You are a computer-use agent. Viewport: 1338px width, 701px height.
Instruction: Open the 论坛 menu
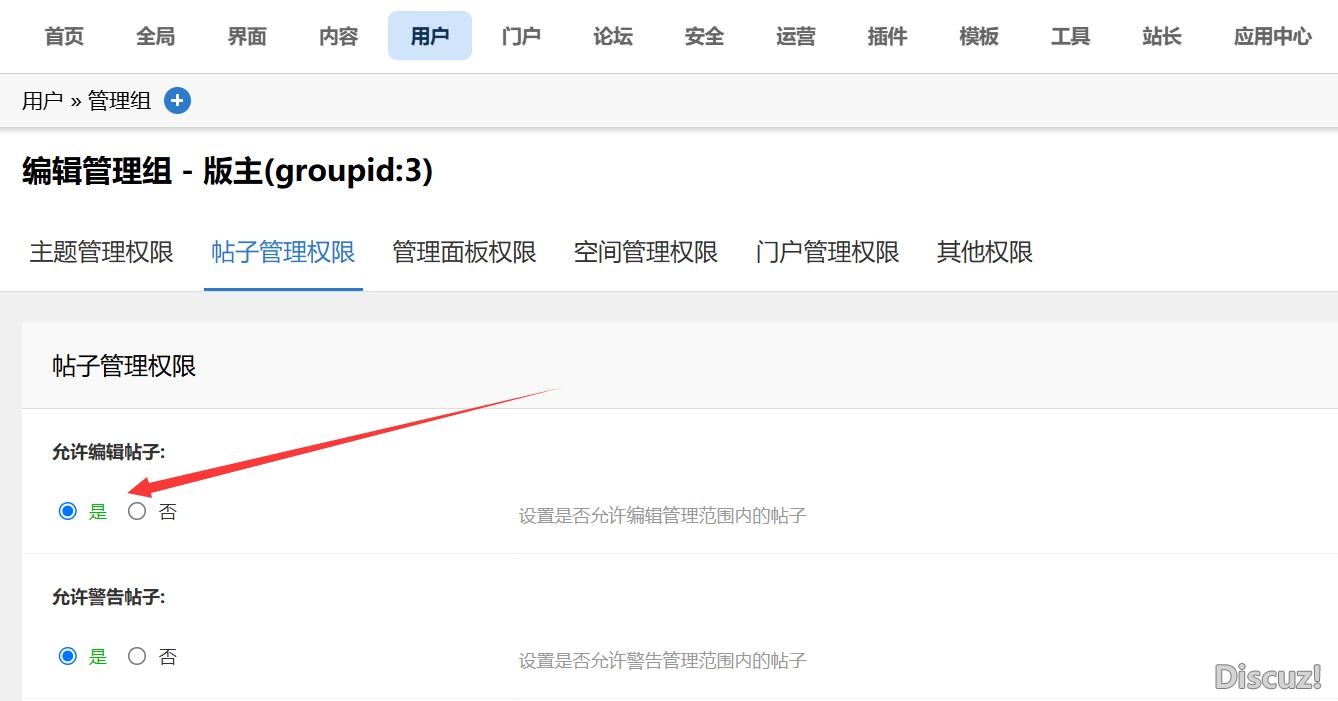[613, 37]
